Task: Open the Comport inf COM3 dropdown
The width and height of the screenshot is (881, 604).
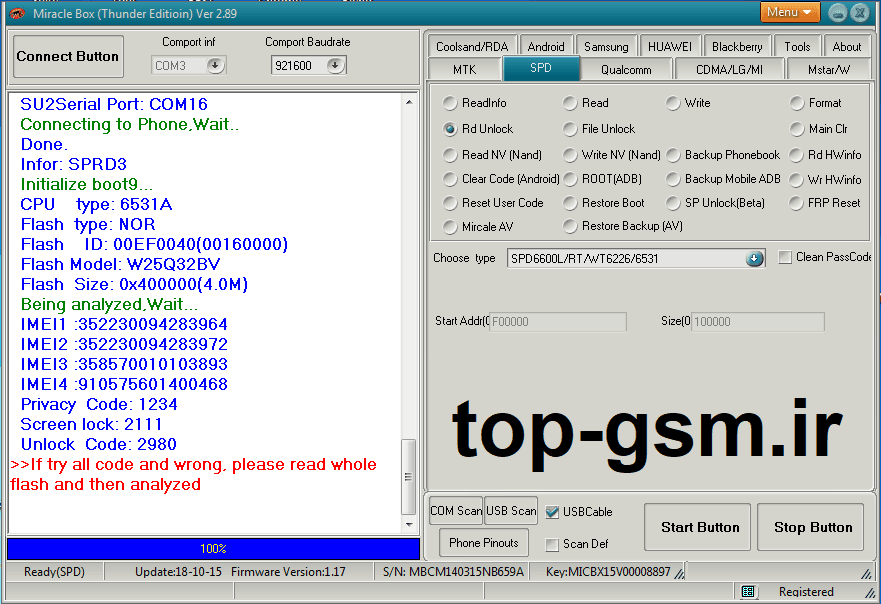Action: tap(215, 66)
